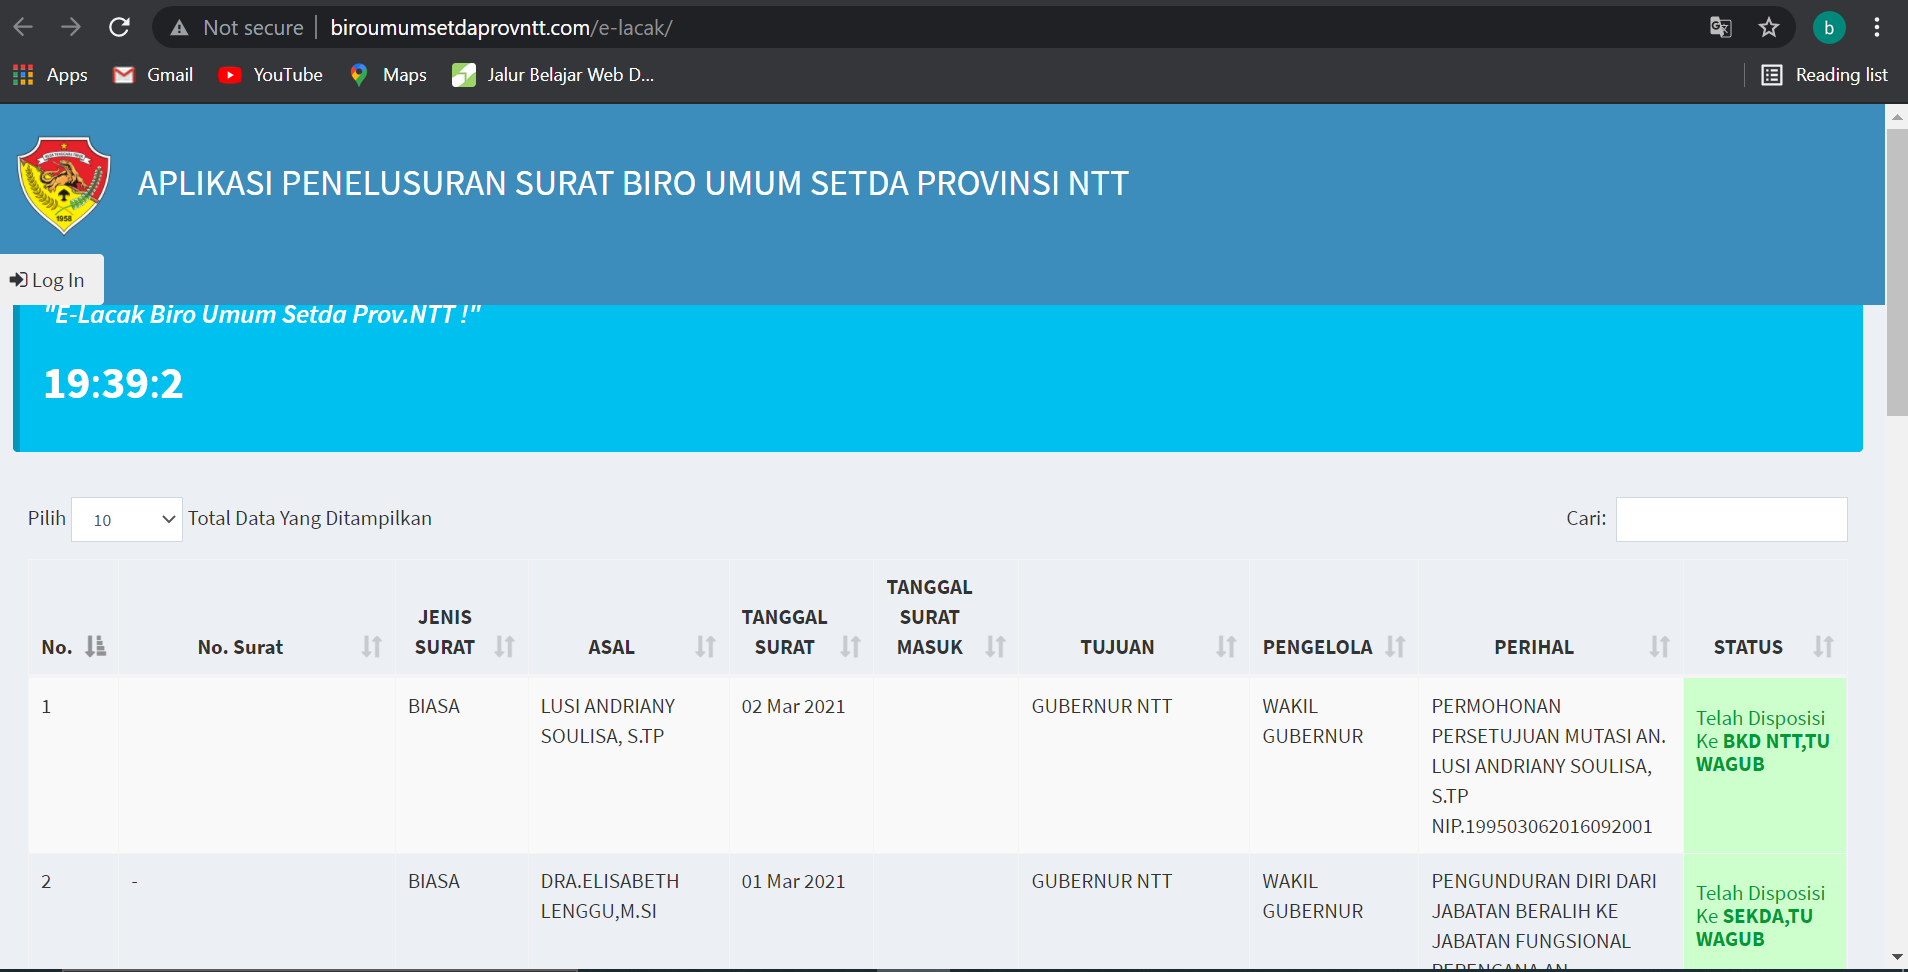
Task: Click the NTT province emblem logo
Action: (x=64, y=185)
